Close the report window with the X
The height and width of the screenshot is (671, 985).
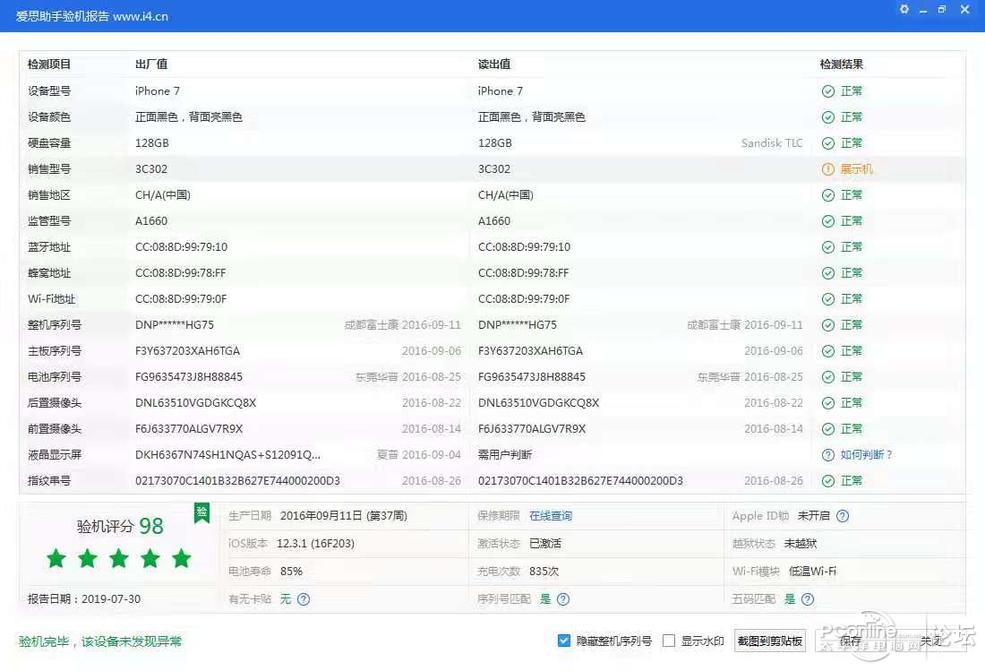[x=965, y=9]
